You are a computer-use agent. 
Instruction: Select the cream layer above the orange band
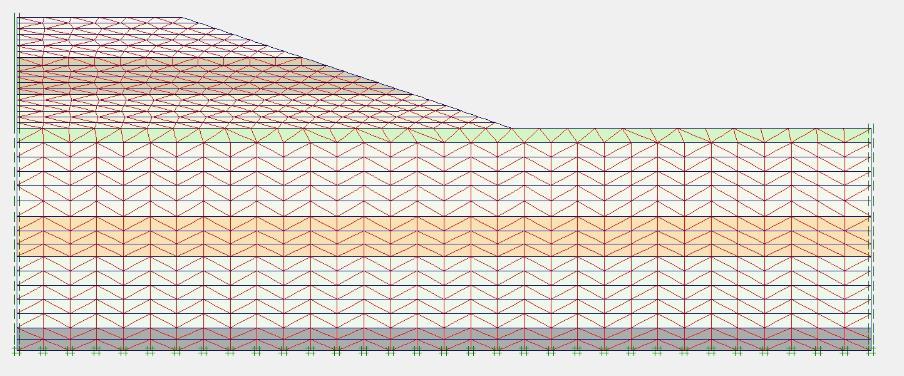click(x=444, y=179)
